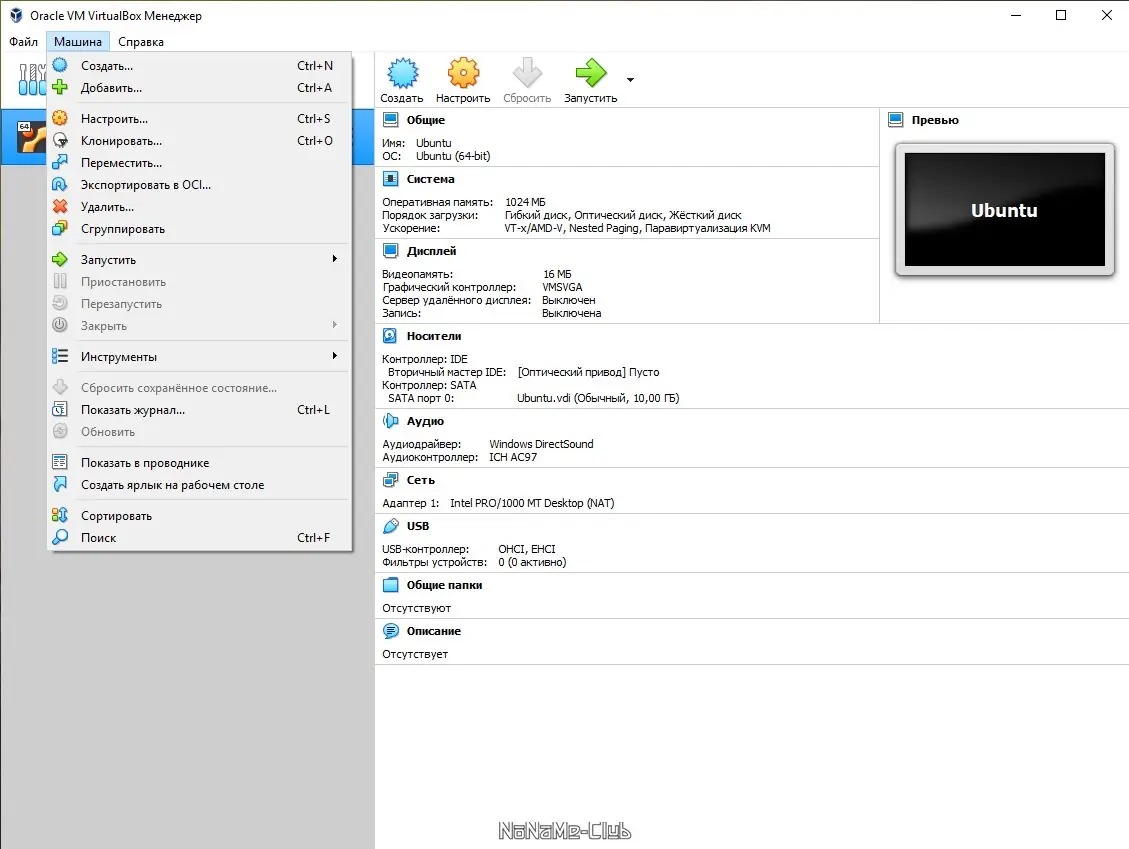Click the Аудио section speaker icon
The width and height of the screenshot is (1129, 849).
click(390, 421)
